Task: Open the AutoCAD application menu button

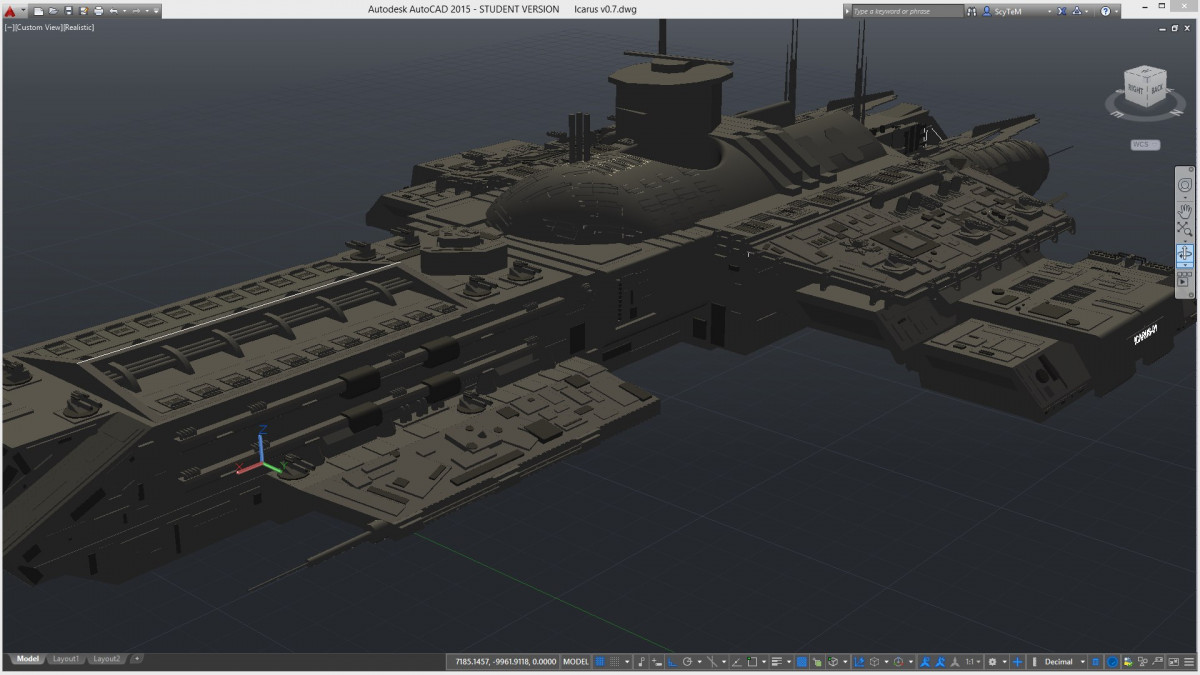Action: 10,10
